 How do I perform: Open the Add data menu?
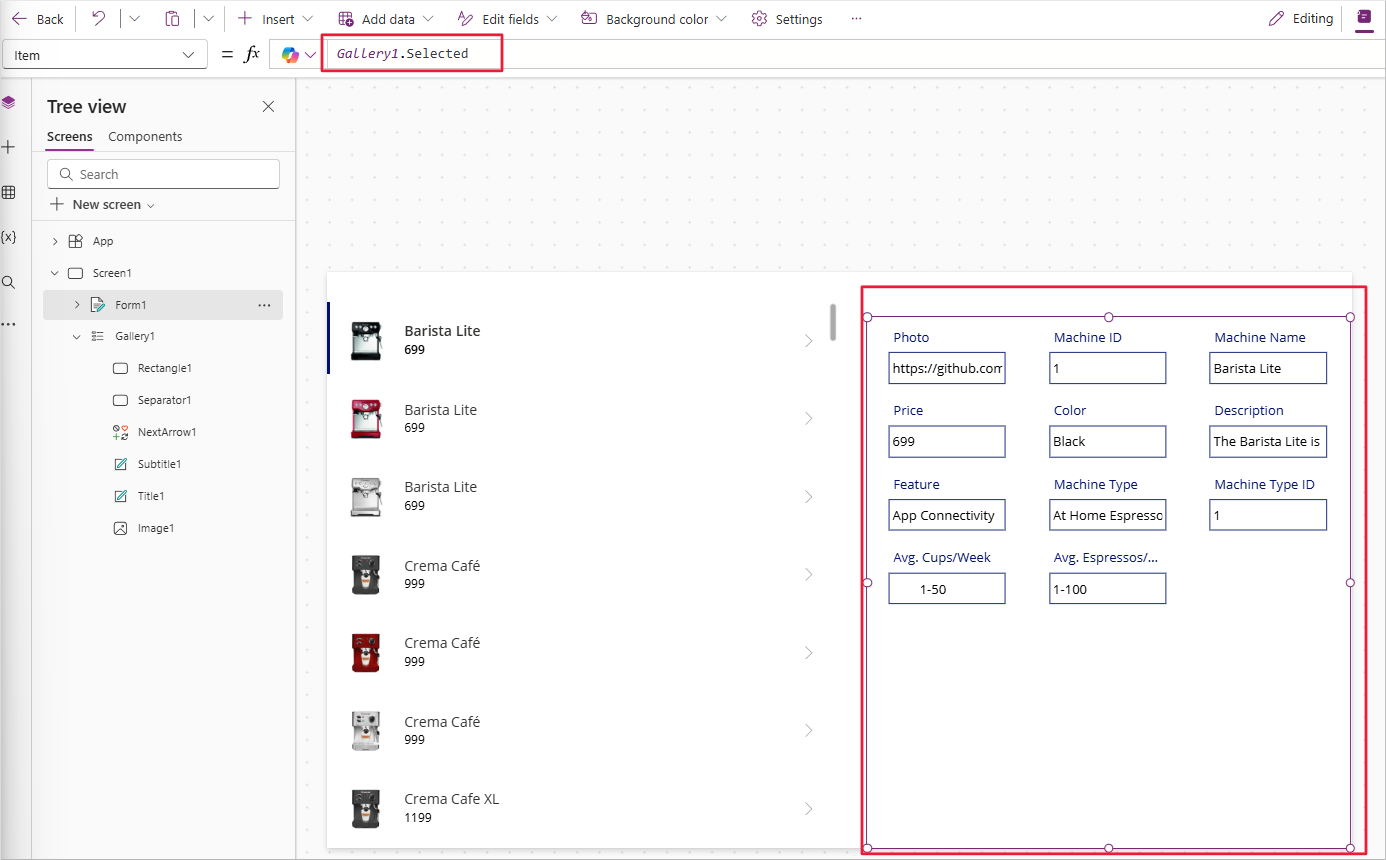point(385,19)
